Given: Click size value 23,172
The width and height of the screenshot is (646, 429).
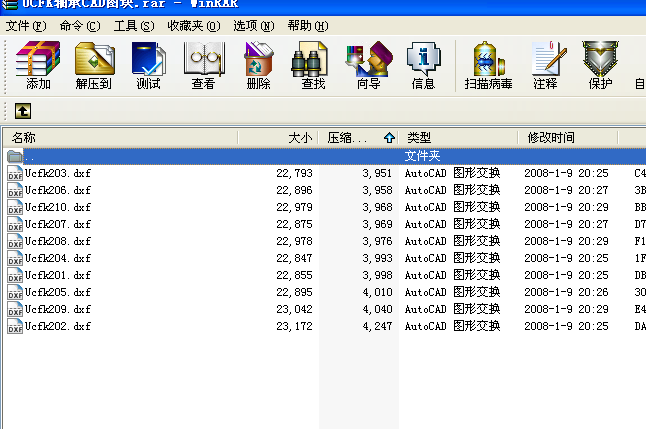Looking at the screenshot, I should (x=294, y=326).
